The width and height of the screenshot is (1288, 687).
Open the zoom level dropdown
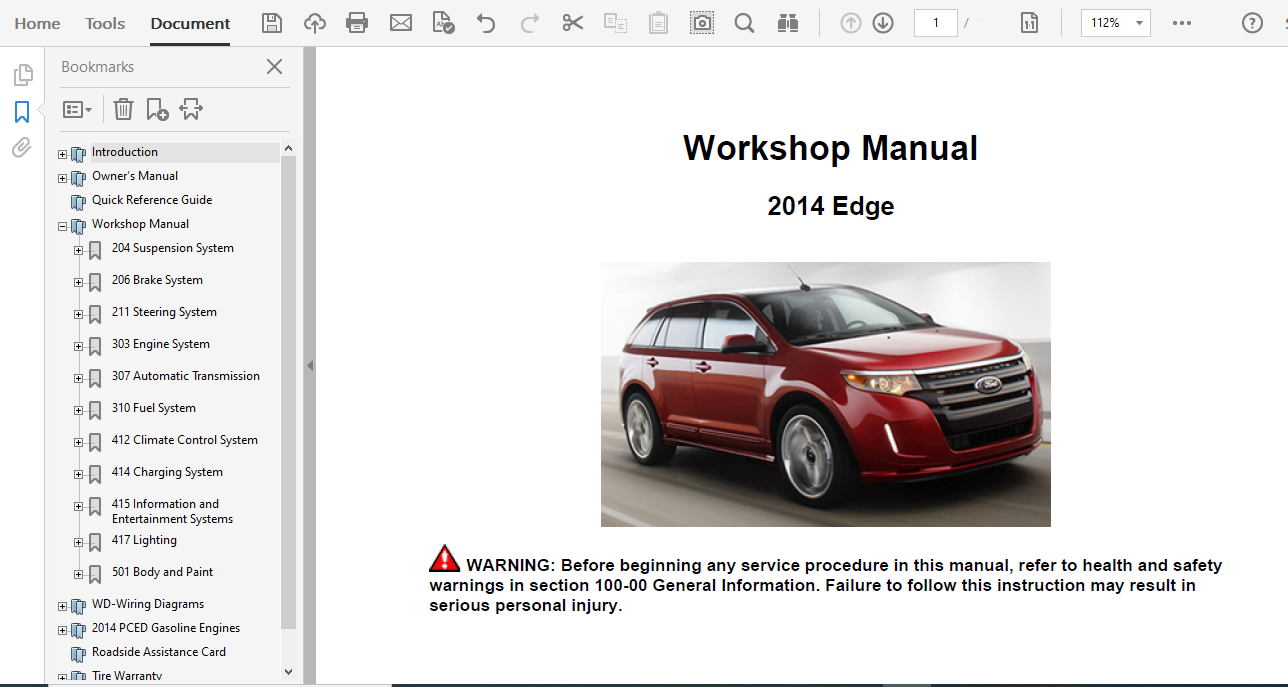pos(1139,23)
